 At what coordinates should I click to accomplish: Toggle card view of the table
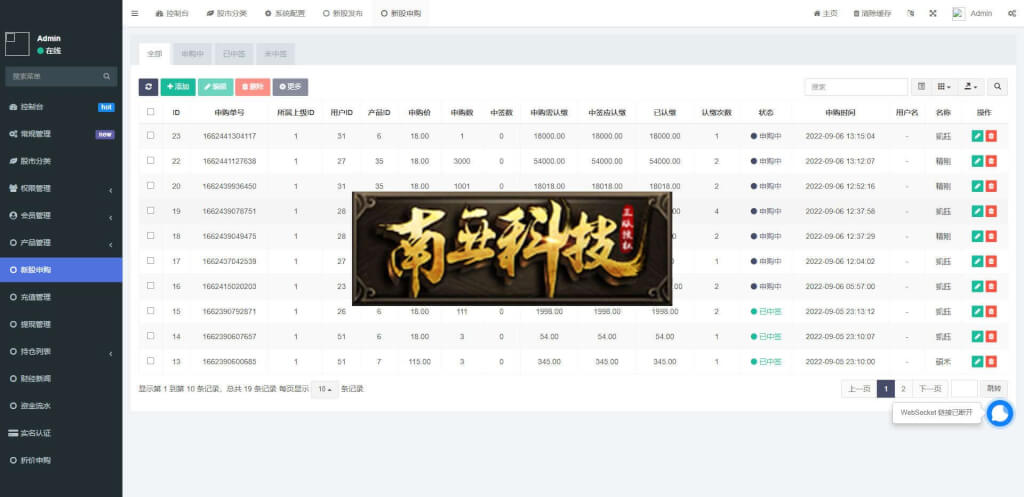[921, 87]
